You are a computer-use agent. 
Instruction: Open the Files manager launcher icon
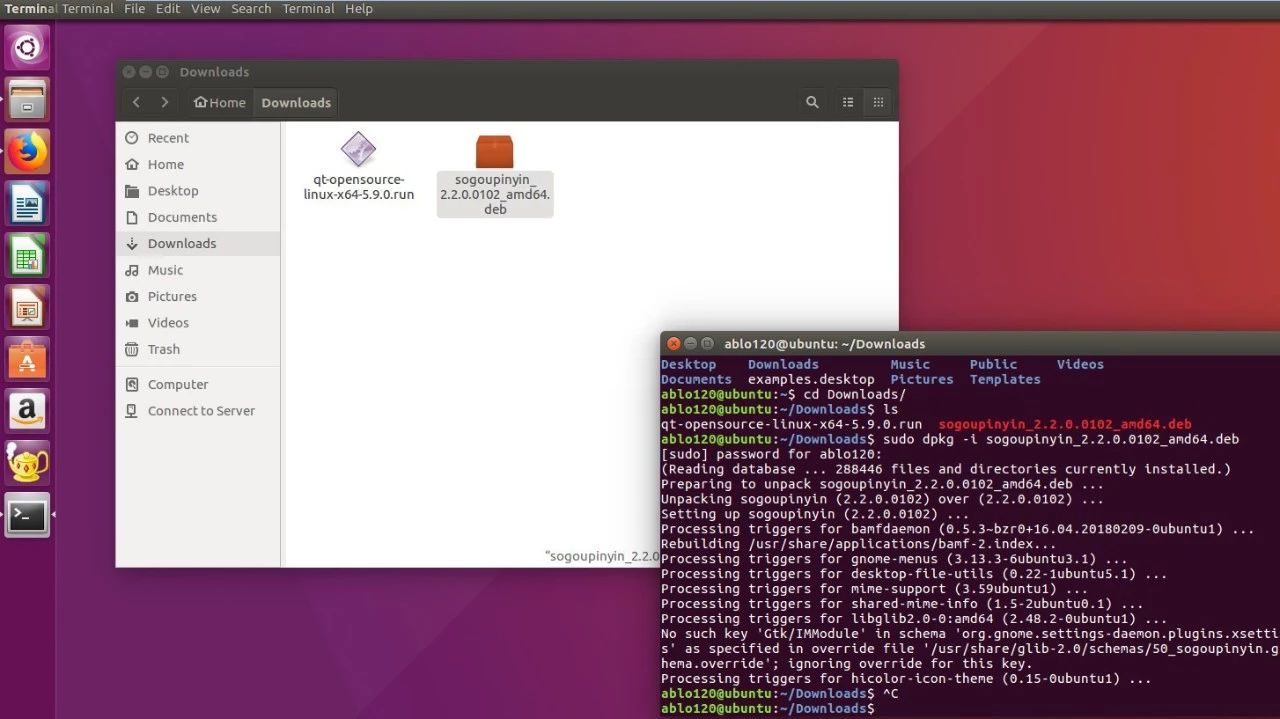(x=27, y=99)
